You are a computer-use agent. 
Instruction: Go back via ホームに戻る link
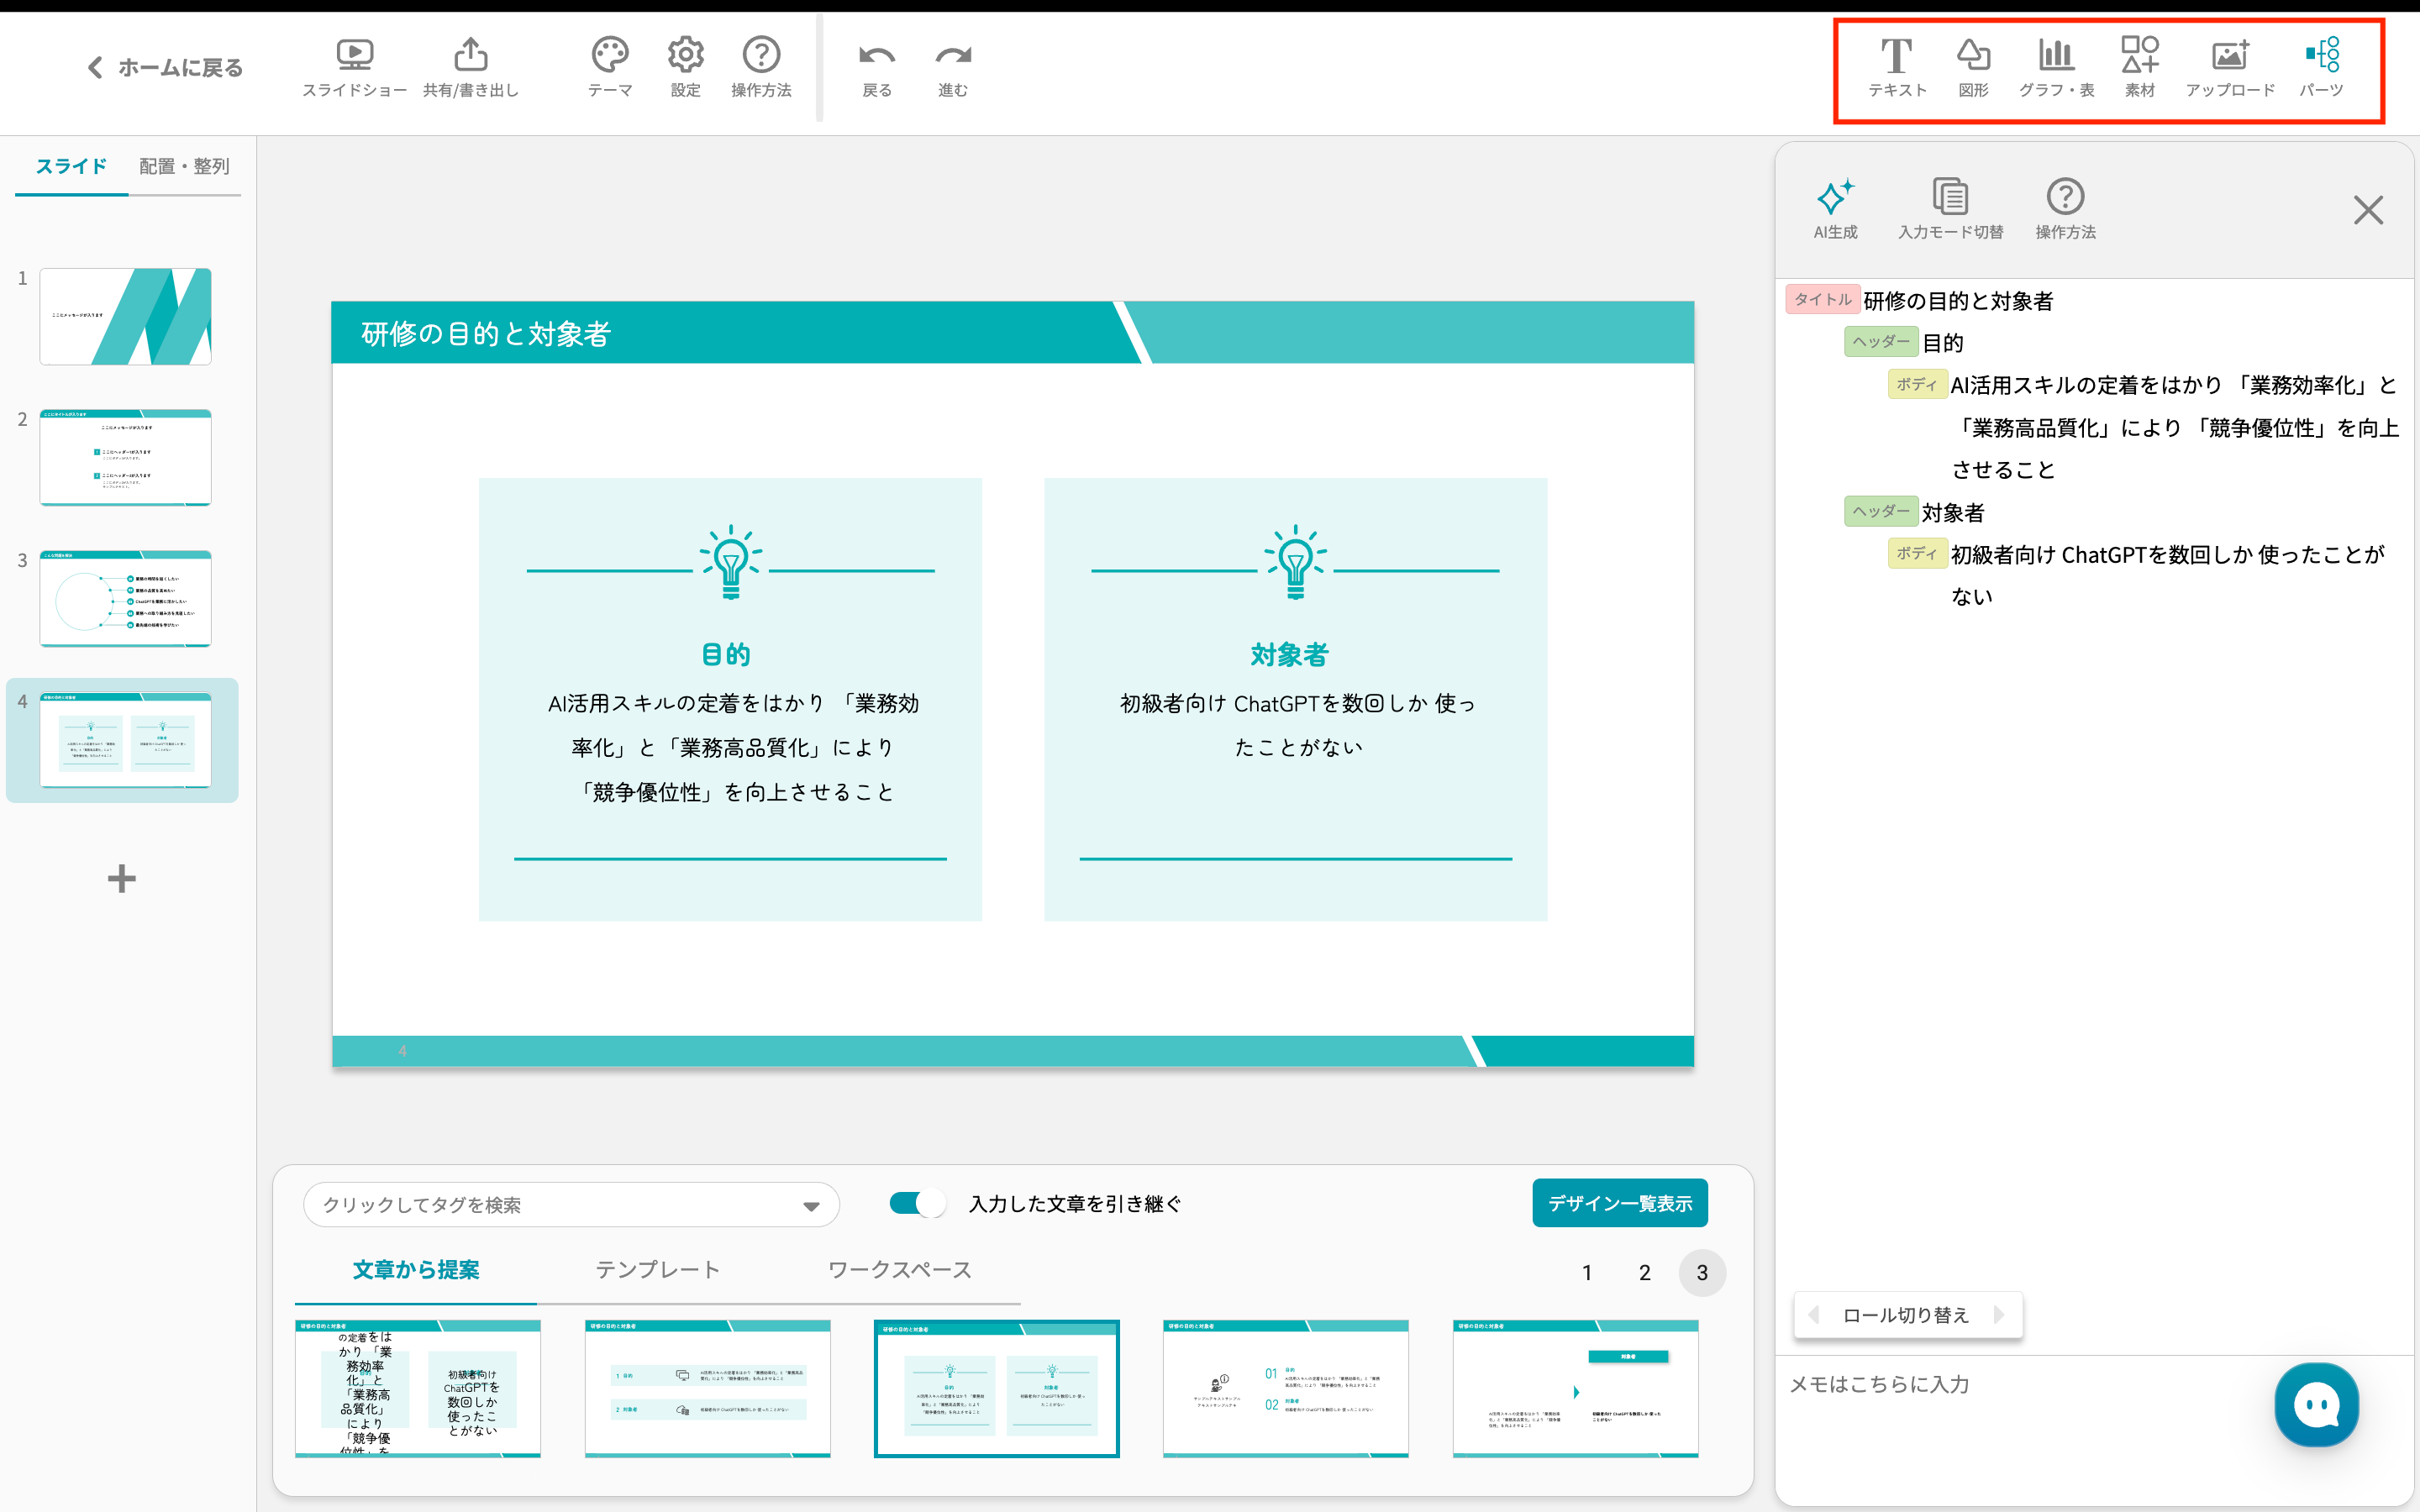pyautogui.click(x=166, y=67)
